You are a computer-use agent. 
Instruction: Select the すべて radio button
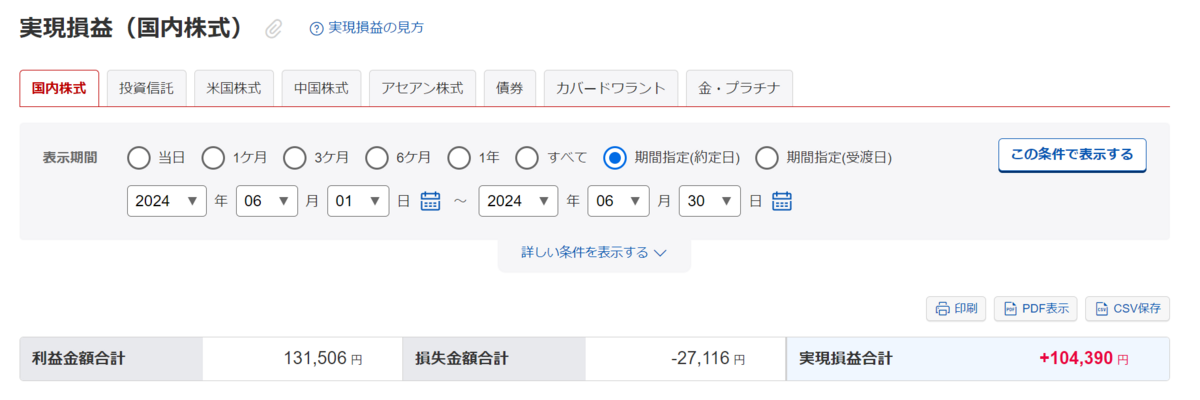[527, 157]
